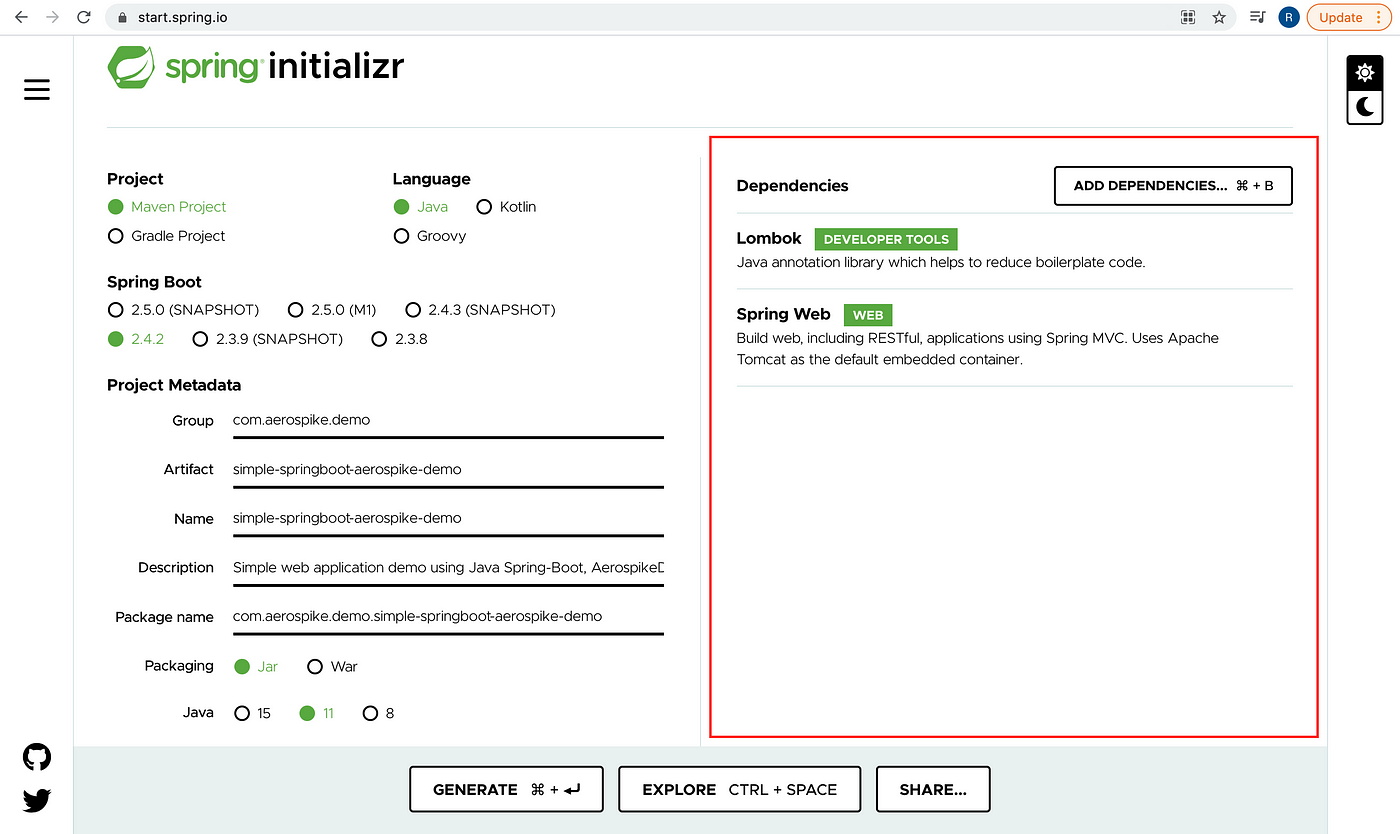Go back in browser history

click(x=21, y=17)
